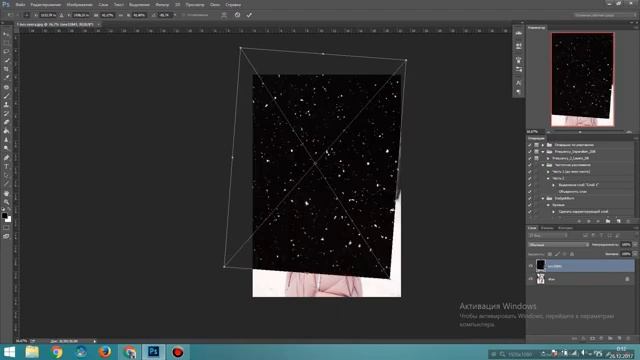
Task: Create a new action set folder
Action: [608, 221]
